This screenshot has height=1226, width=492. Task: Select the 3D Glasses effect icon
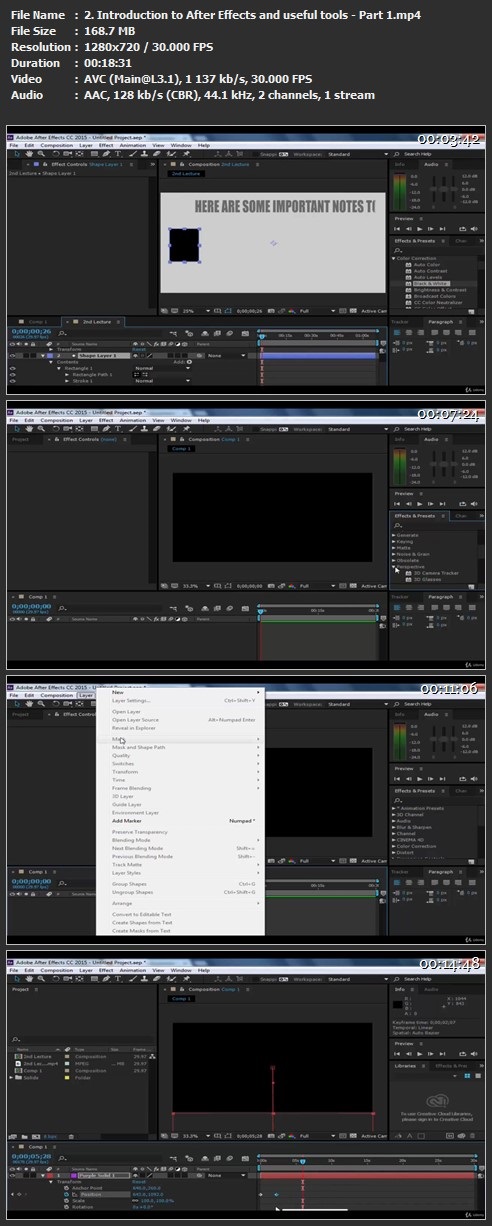pos(408,579)
